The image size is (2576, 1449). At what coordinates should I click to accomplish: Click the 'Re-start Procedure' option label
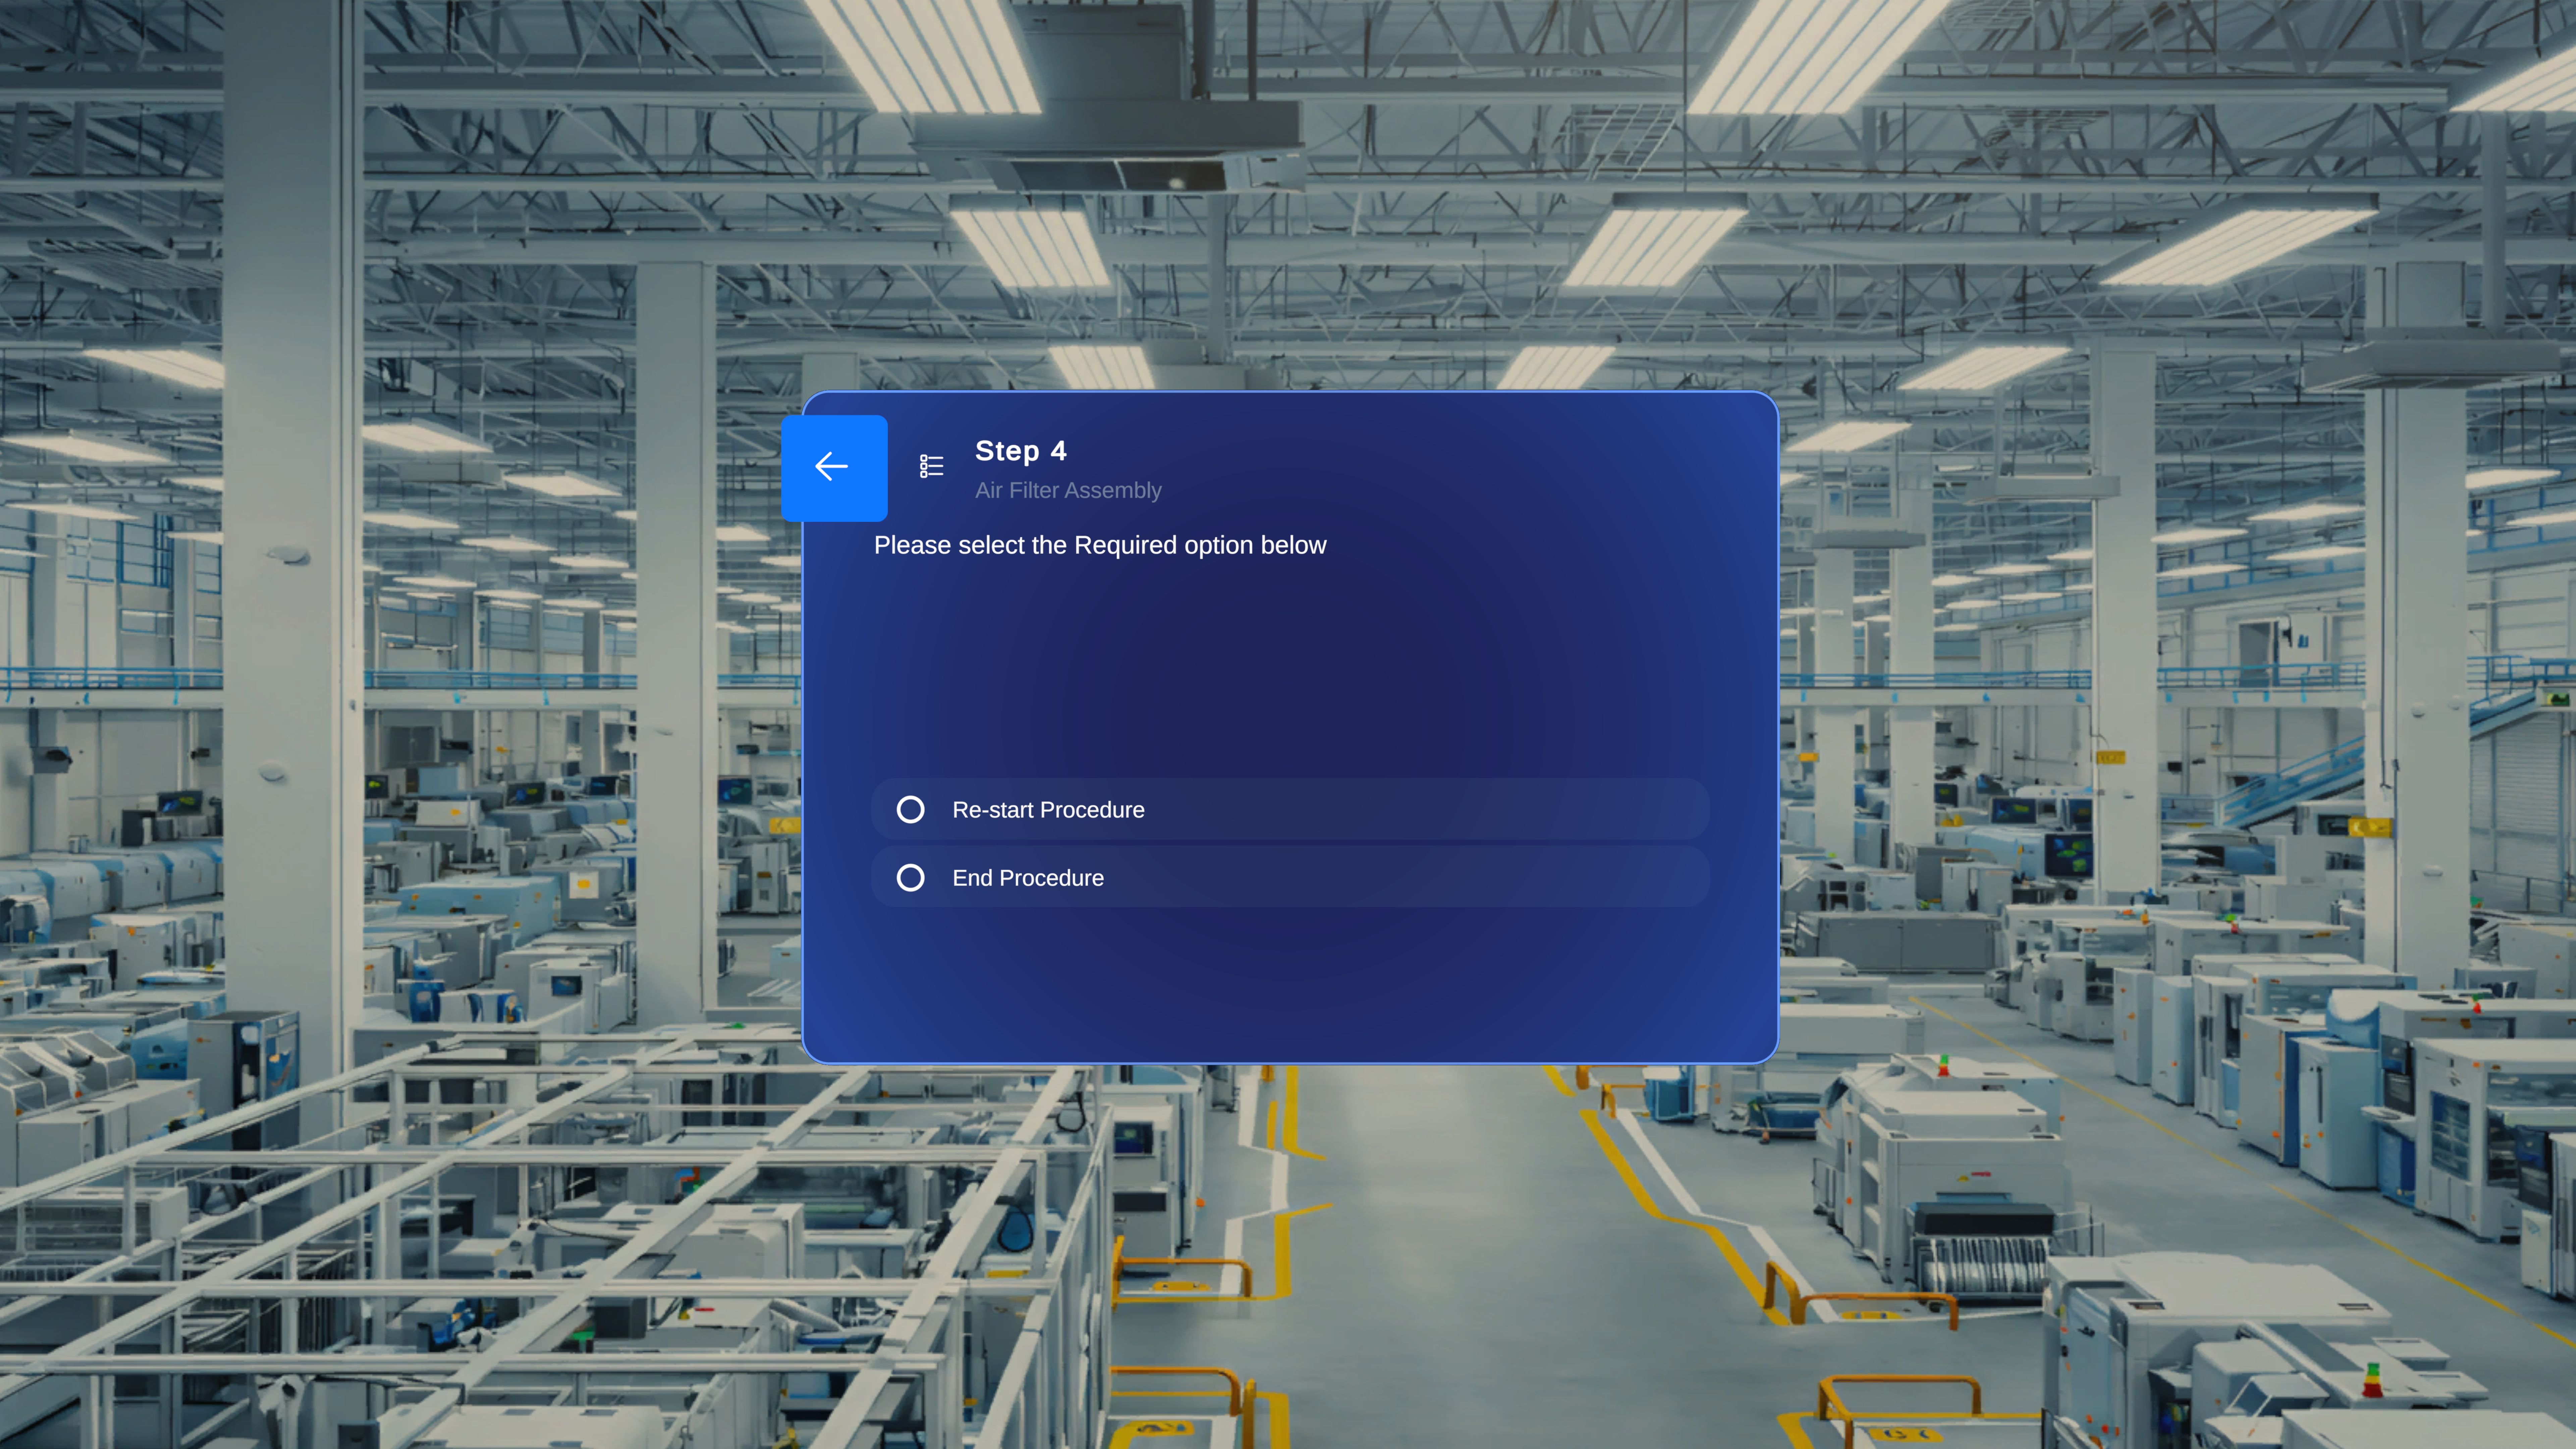(1048, 810)
